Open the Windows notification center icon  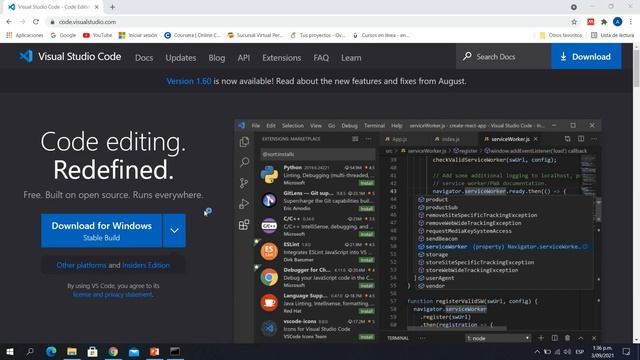click(627, 351)
